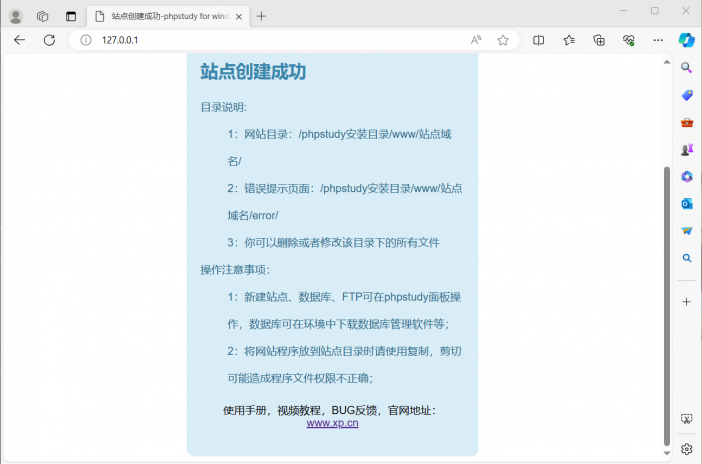Open sidebar blue magnifier icon

coord(687,258)
